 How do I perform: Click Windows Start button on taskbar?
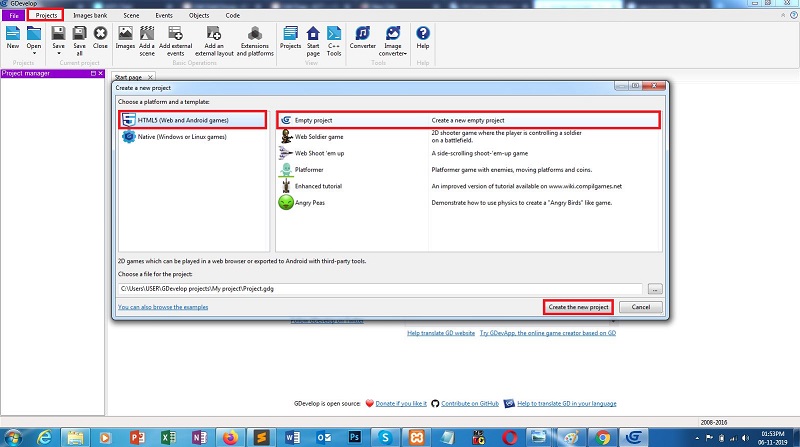[13, 438]
